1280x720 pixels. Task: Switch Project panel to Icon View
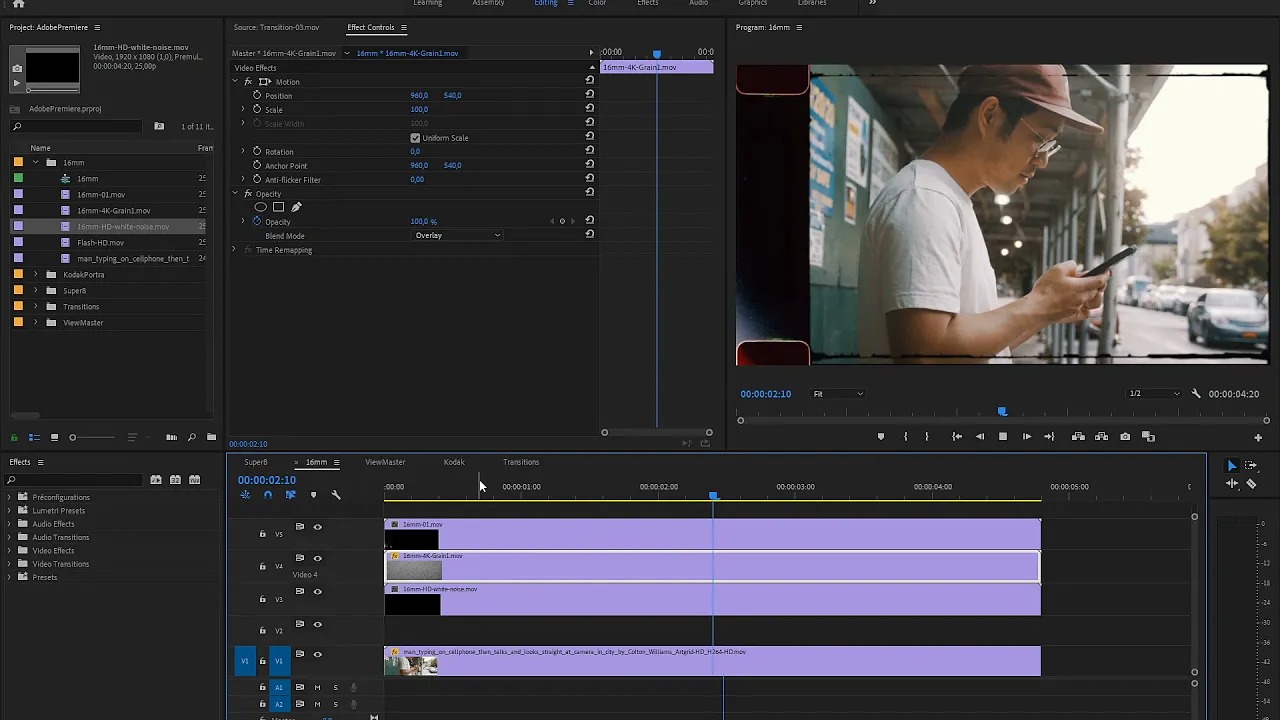pos(54,437)
